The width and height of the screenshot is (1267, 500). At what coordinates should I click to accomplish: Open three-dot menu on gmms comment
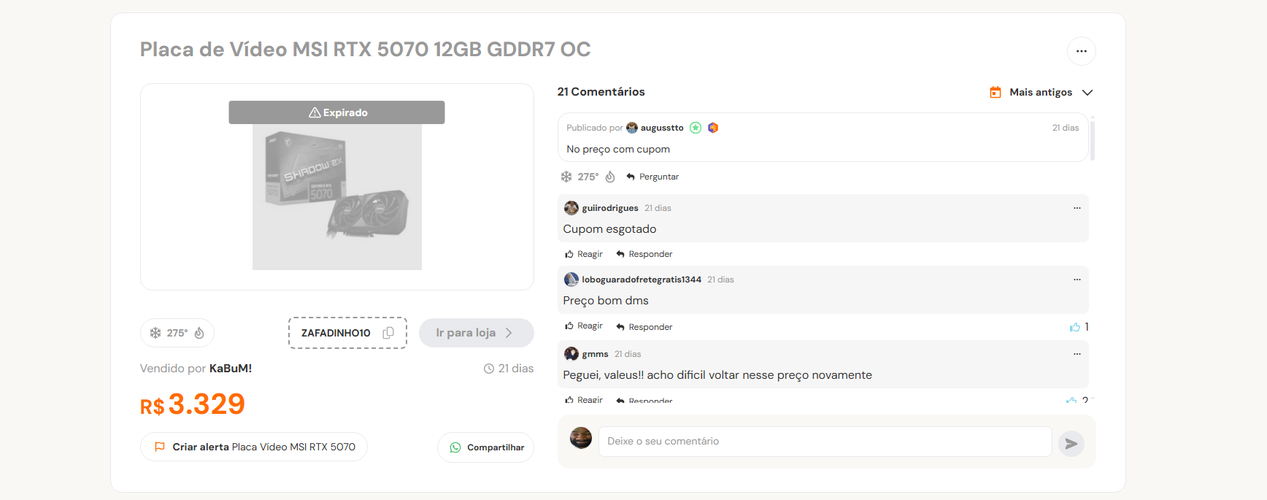click(x=1077, y=354)
